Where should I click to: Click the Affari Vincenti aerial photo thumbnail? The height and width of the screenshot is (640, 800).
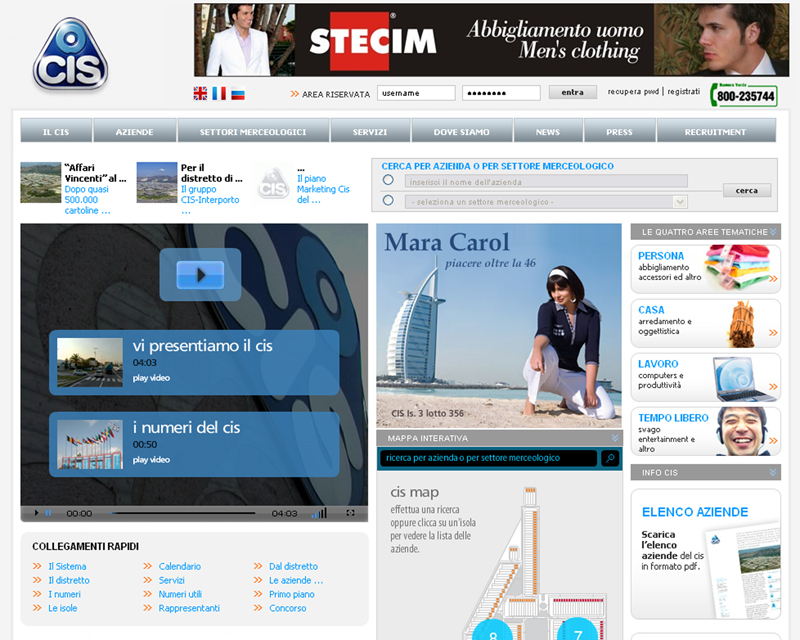point(41,183)
